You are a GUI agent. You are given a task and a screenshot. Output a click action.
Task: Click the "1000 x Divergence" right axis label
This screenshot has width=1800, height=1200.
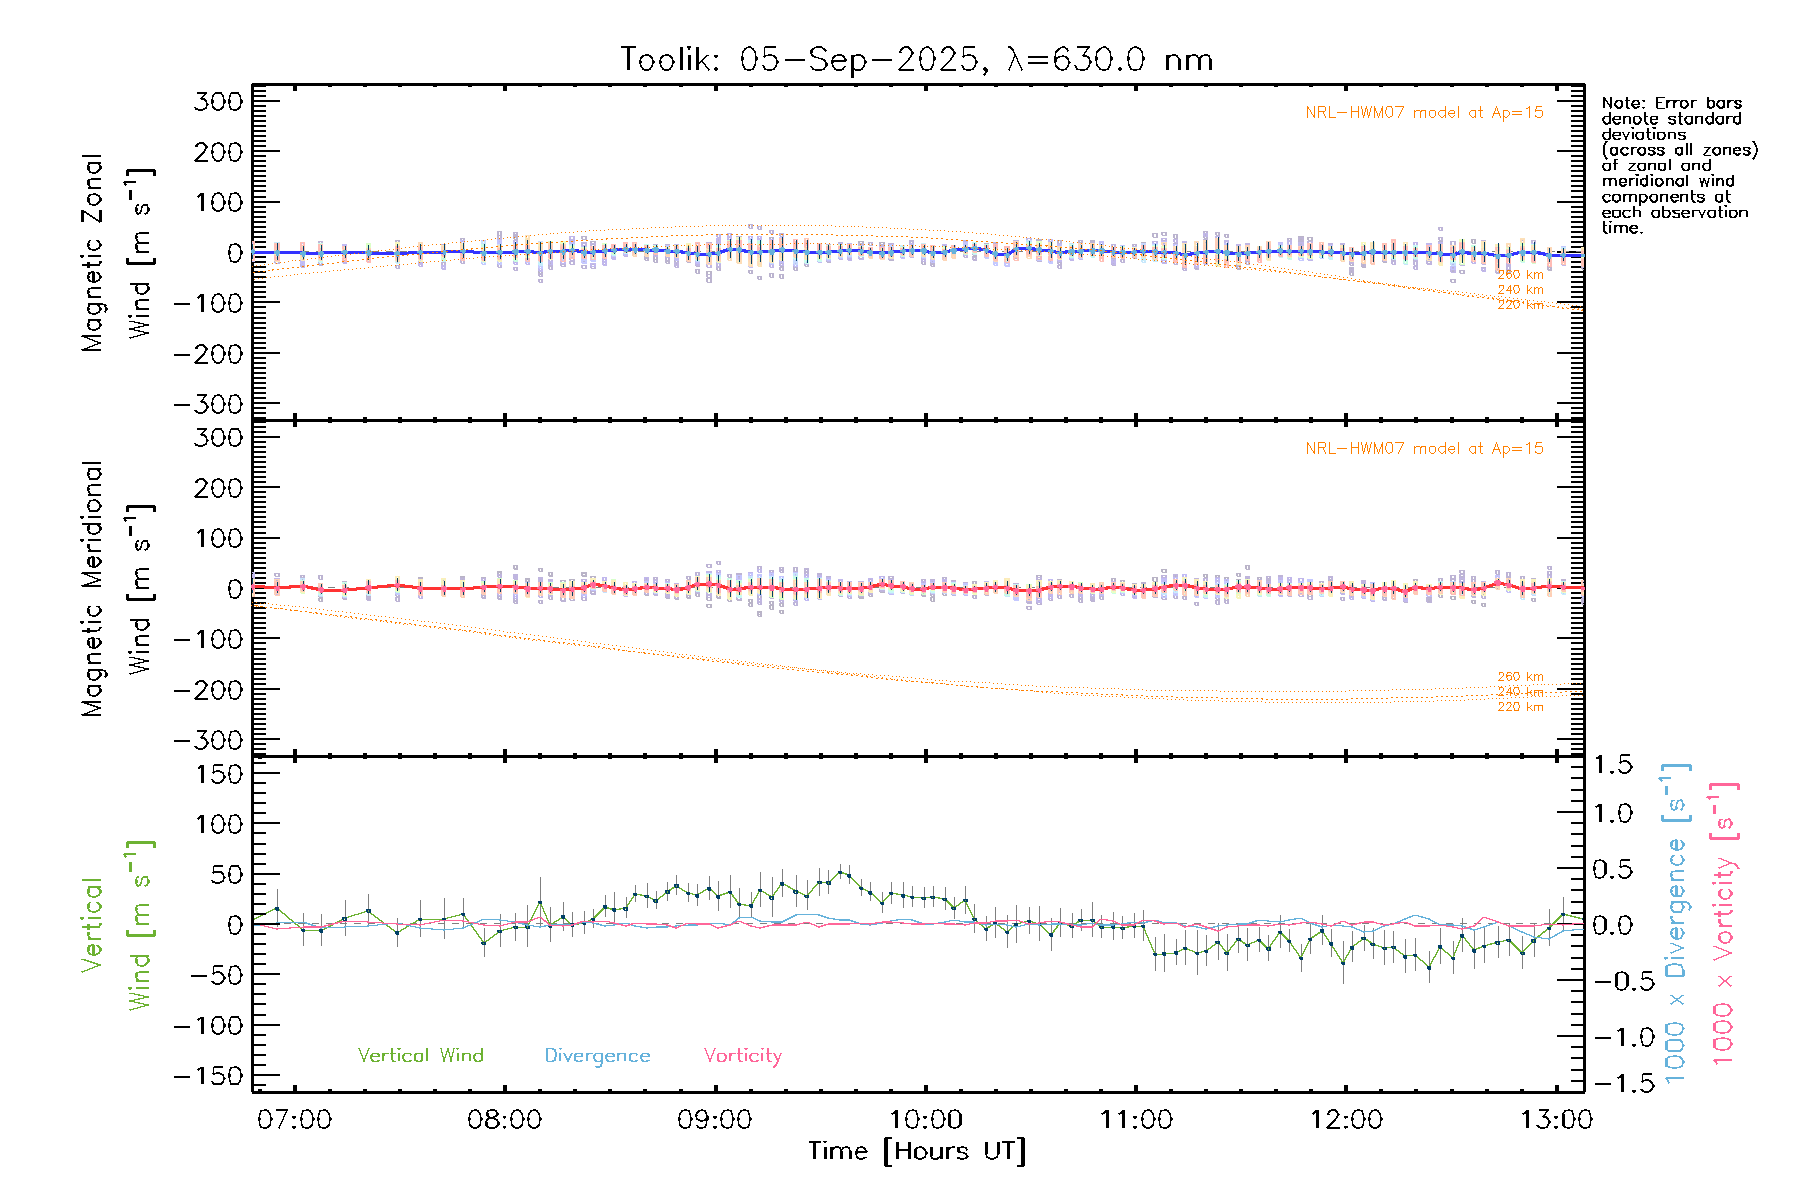1676,922
